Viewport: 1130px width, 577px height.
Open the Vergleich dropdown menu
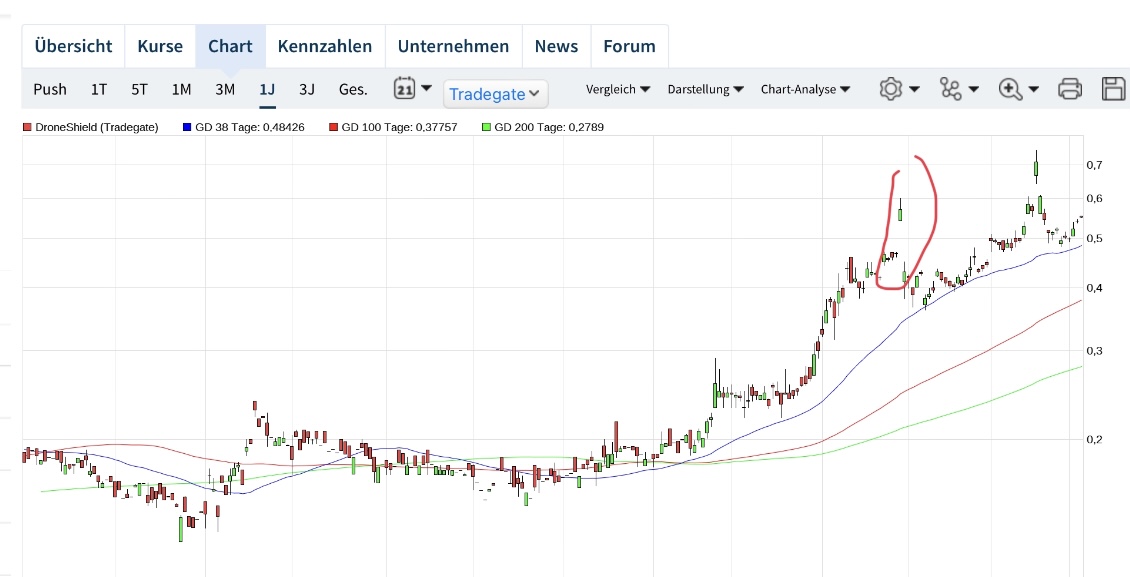(x=618, y=89)
